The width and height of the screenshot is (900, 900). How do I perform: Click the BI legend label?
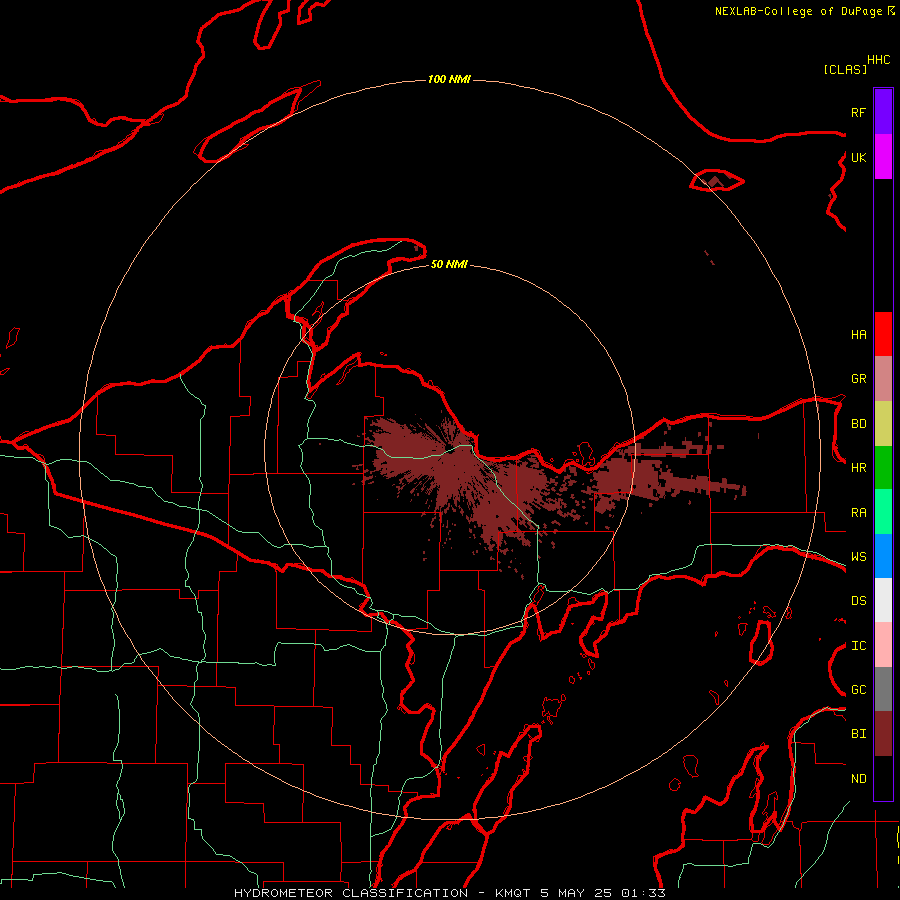point(858,734)
